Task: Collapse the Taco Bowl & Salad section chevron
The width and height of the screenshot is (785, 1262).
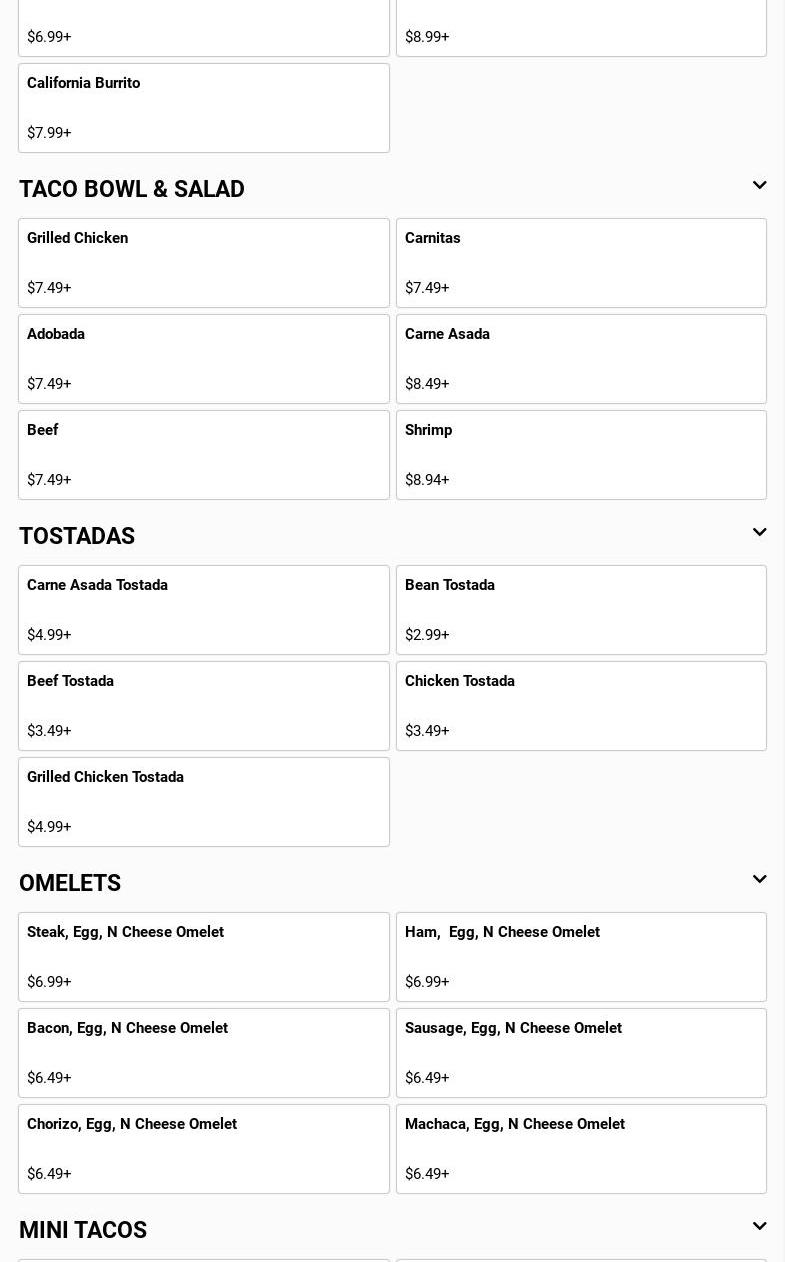Action: 759,186
